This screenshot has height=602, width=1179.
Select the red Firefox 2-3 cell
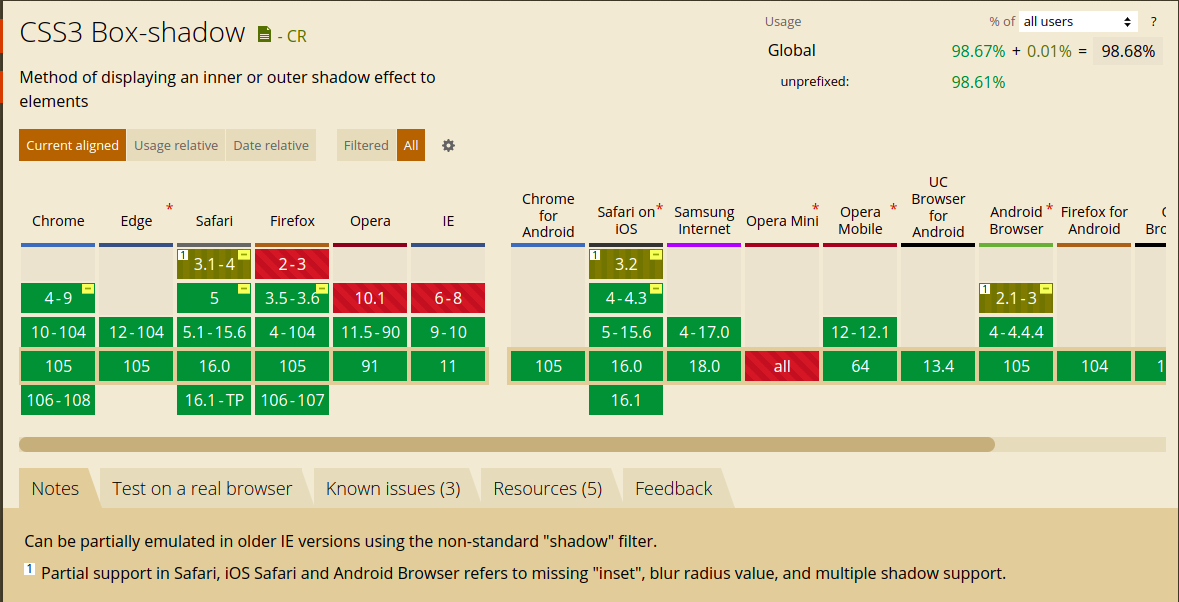292,265
